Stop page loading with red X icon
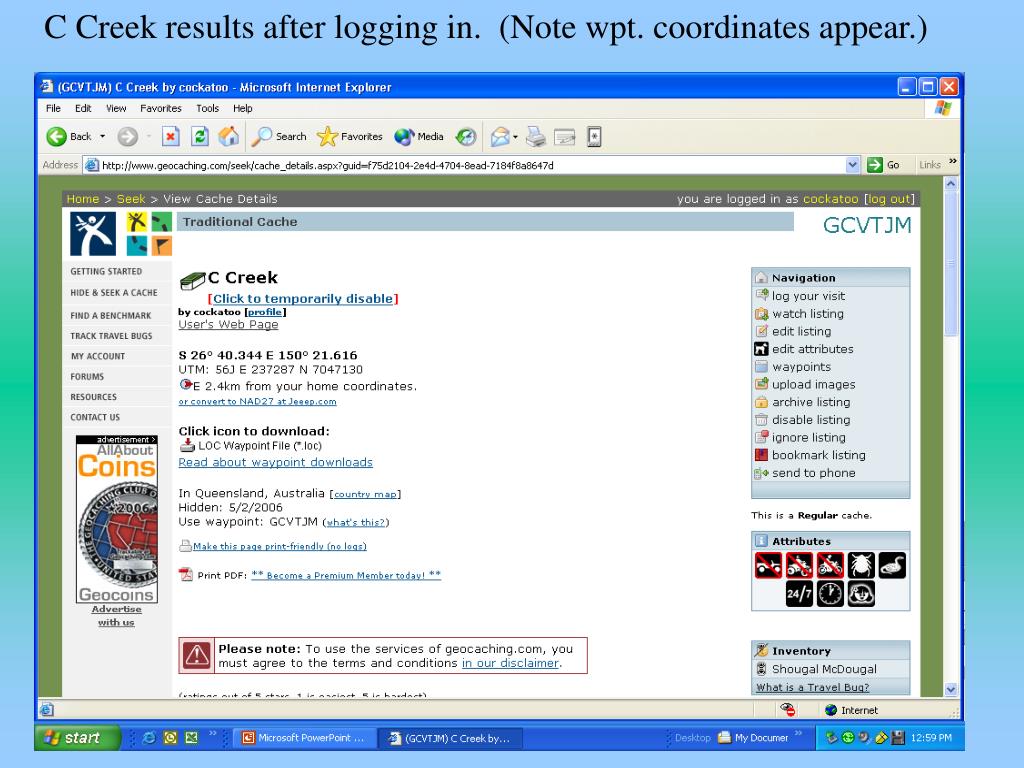 click(x=170, y=136)
